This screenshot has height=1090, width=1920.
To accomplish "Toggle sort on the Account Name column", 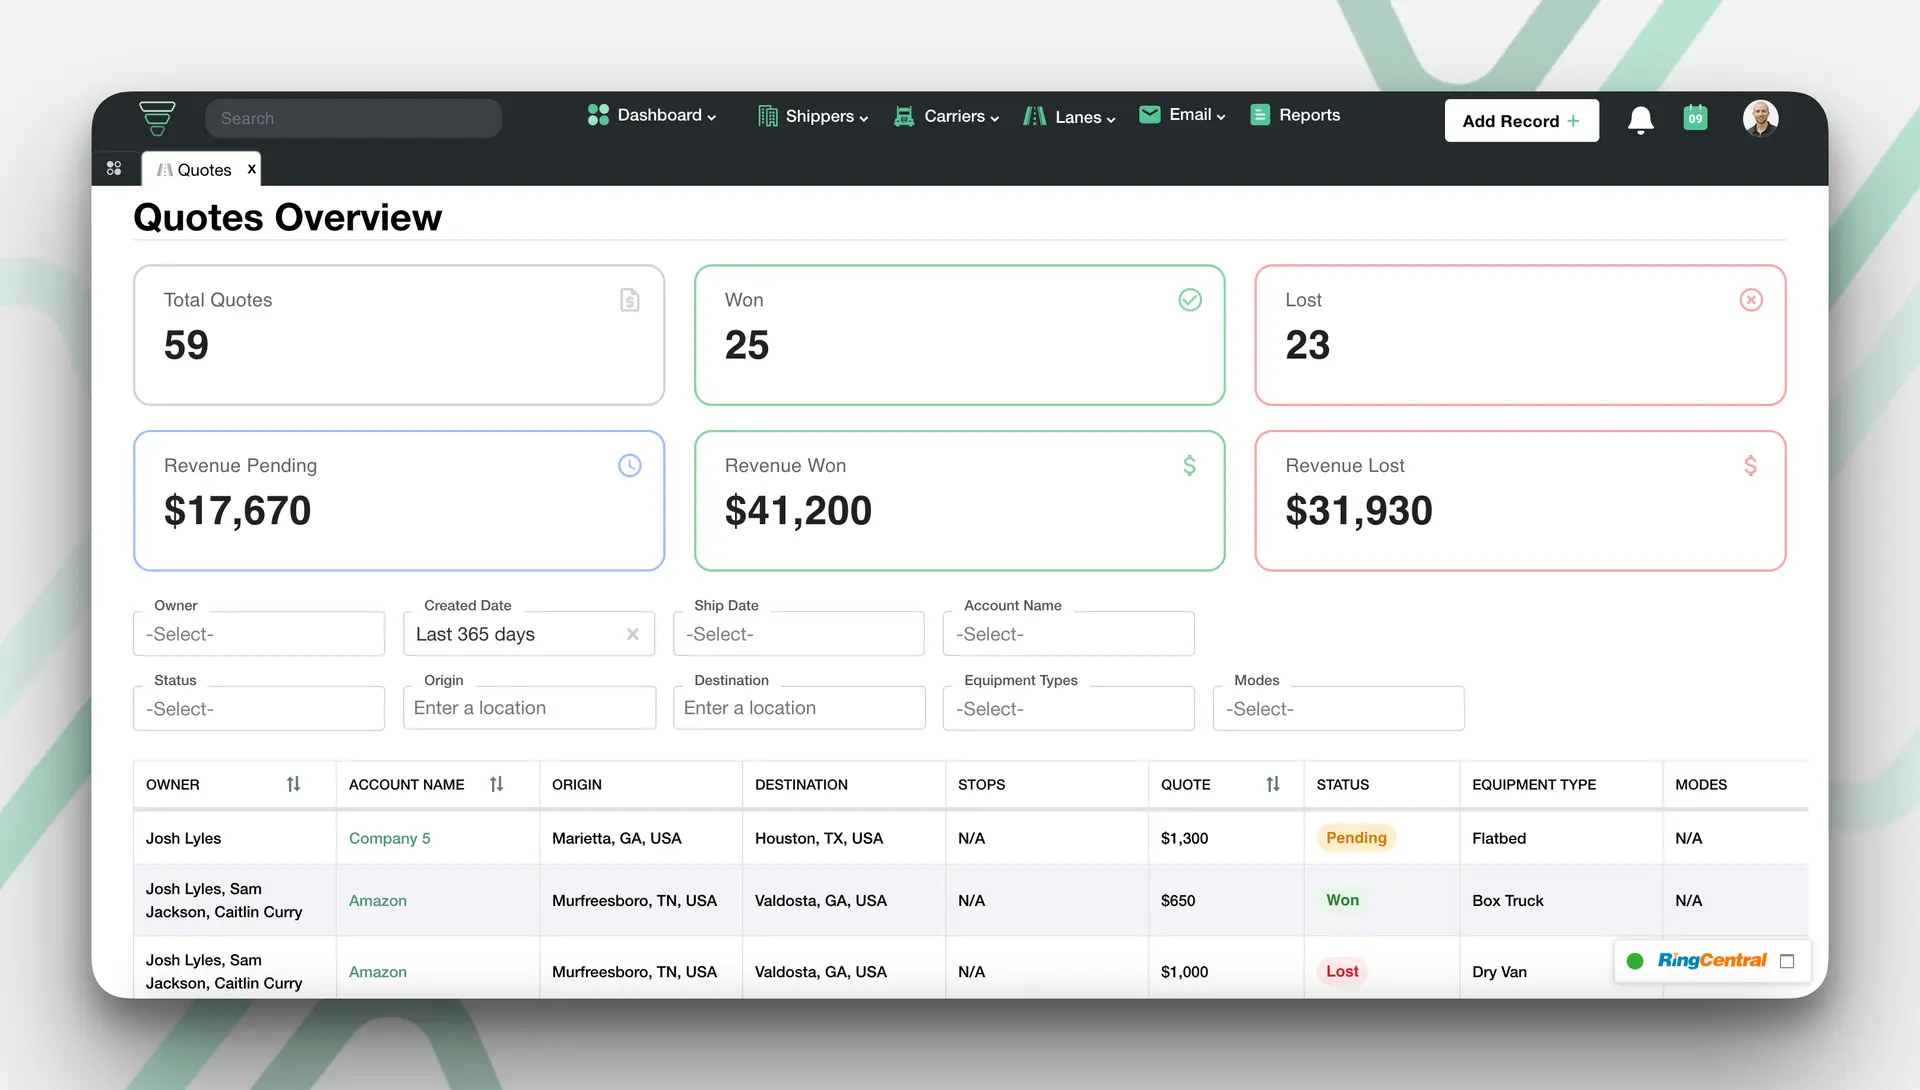I will (x=497, y=784).
